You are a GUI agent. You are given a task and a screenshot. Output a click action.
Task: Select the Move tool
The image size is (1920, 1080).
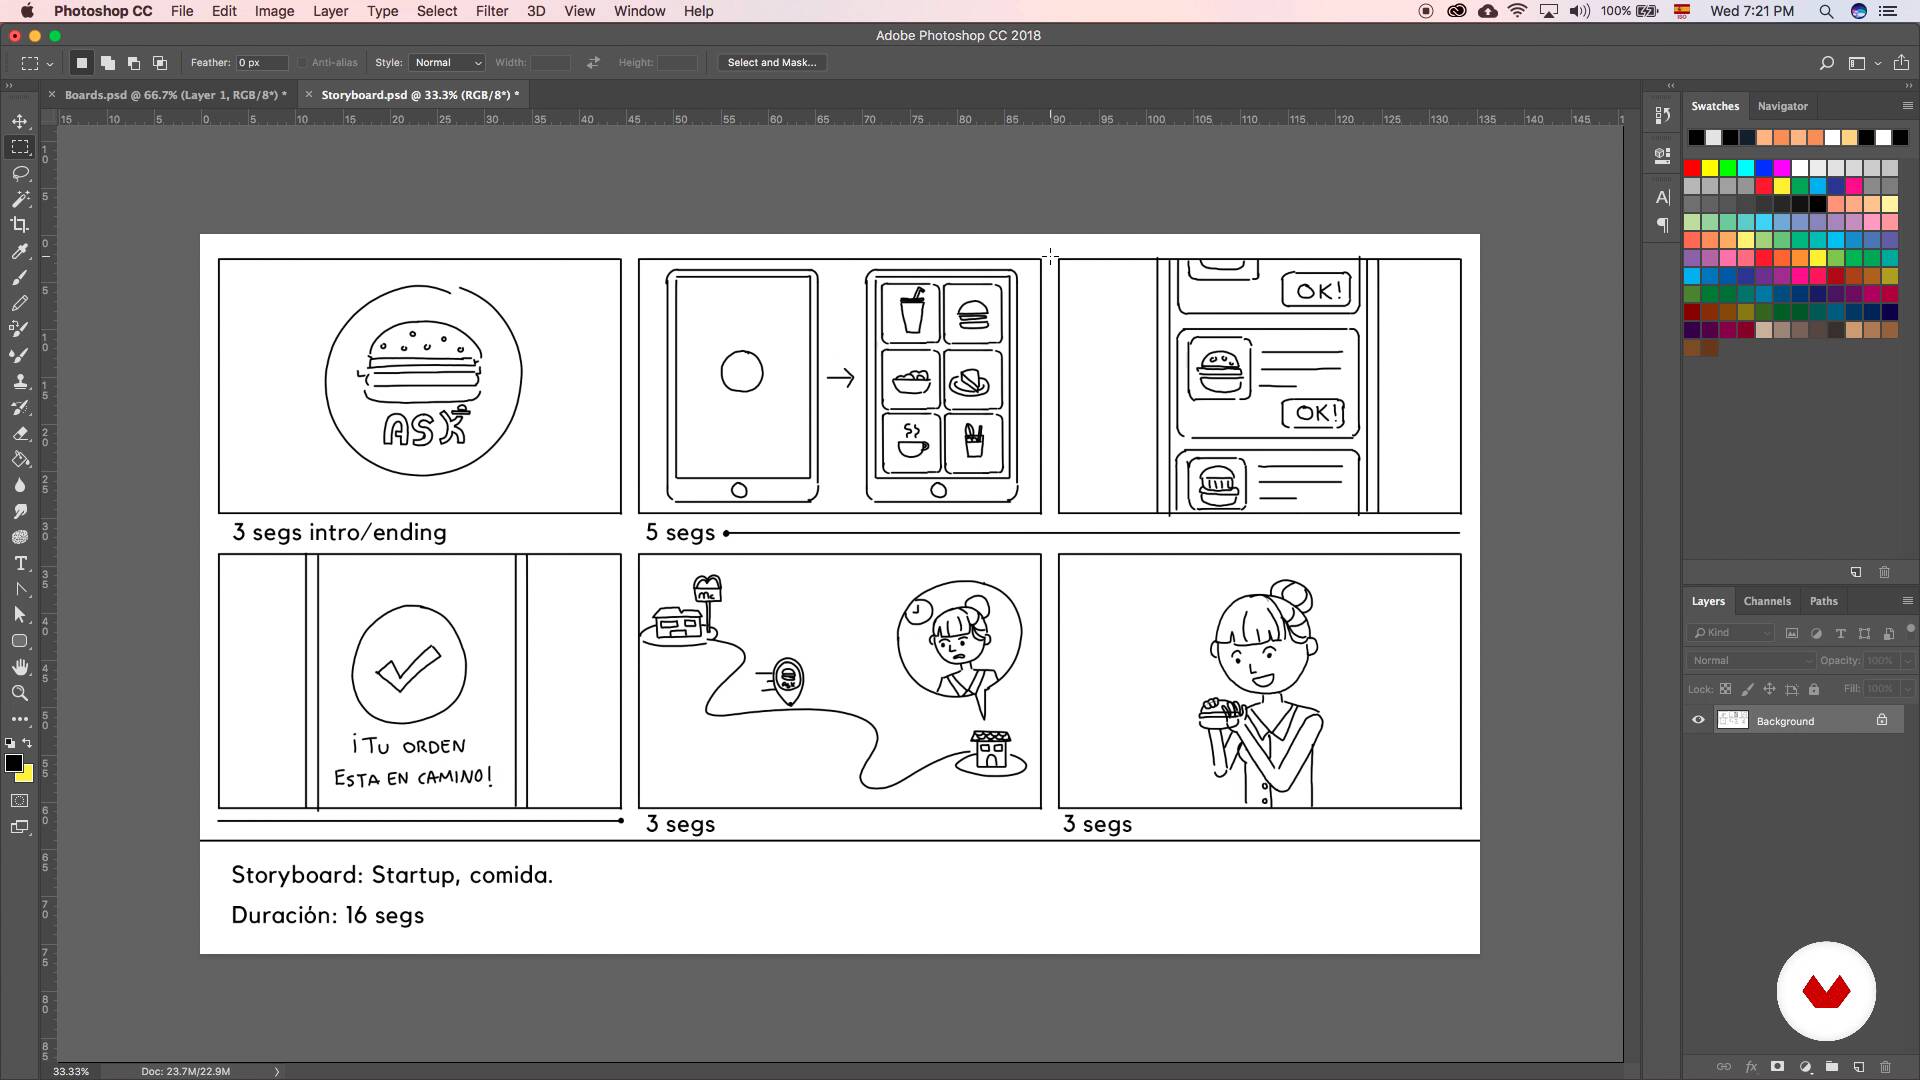pyautogui.click(x=20, y=121)
